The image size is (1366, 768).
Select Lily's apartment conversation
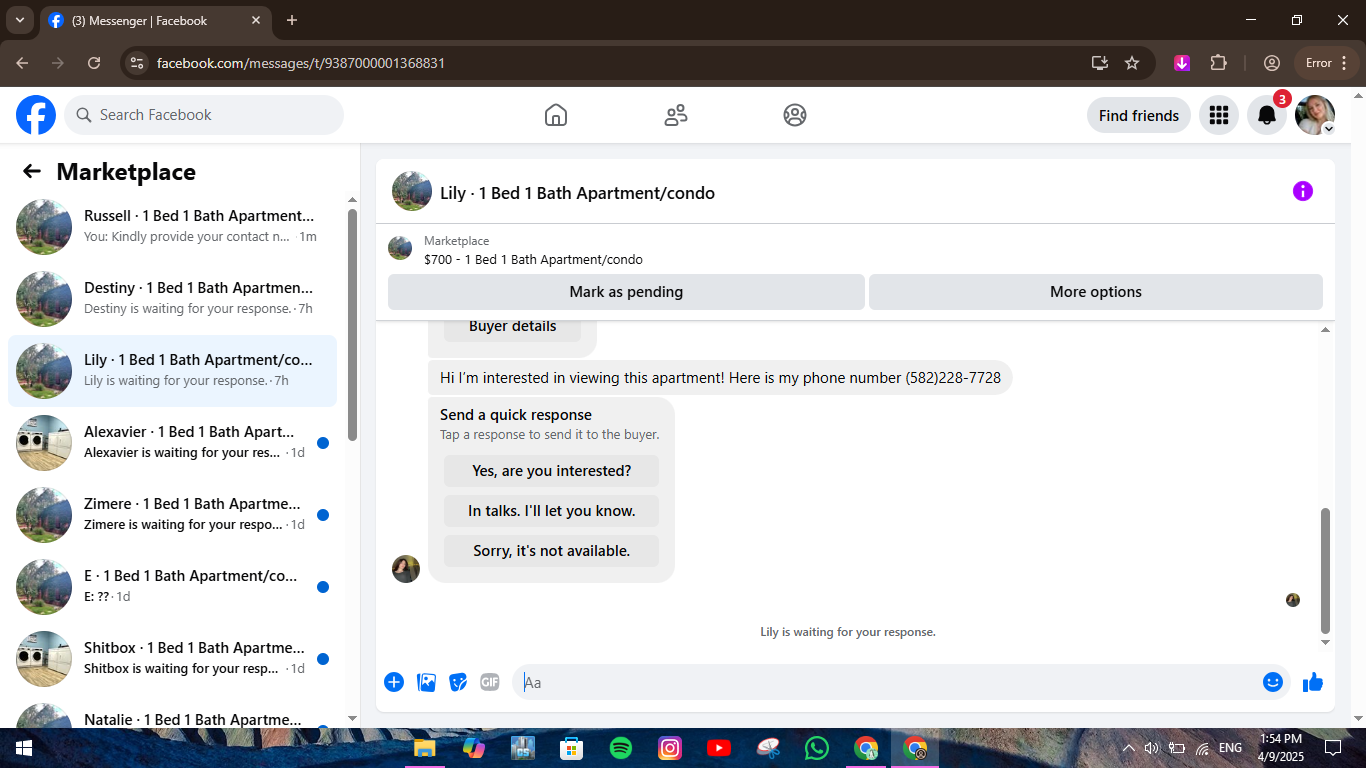click(172, 371)
